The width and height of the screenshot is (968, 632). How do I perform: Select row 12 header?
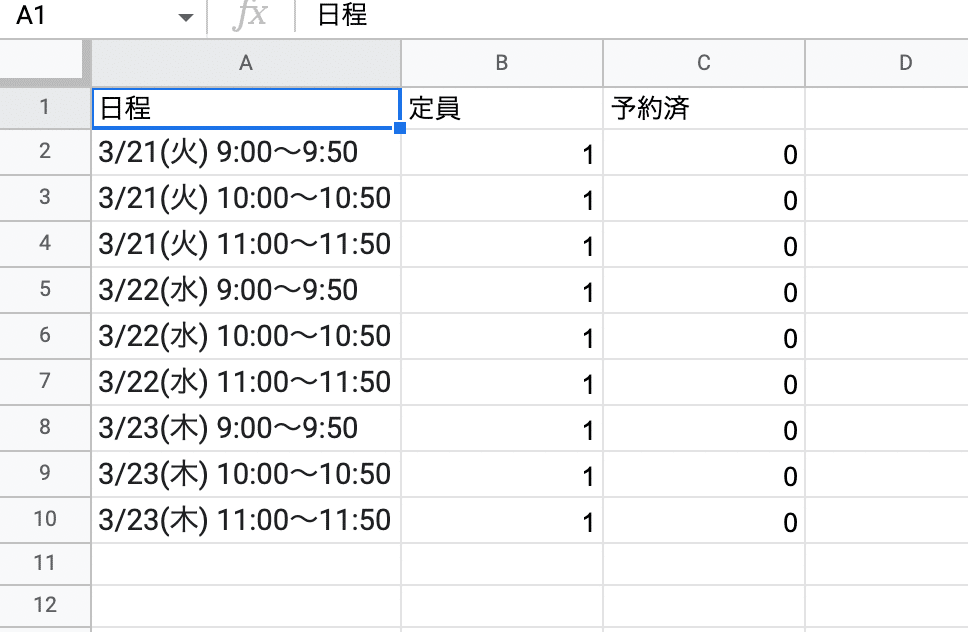click(45, 605)
